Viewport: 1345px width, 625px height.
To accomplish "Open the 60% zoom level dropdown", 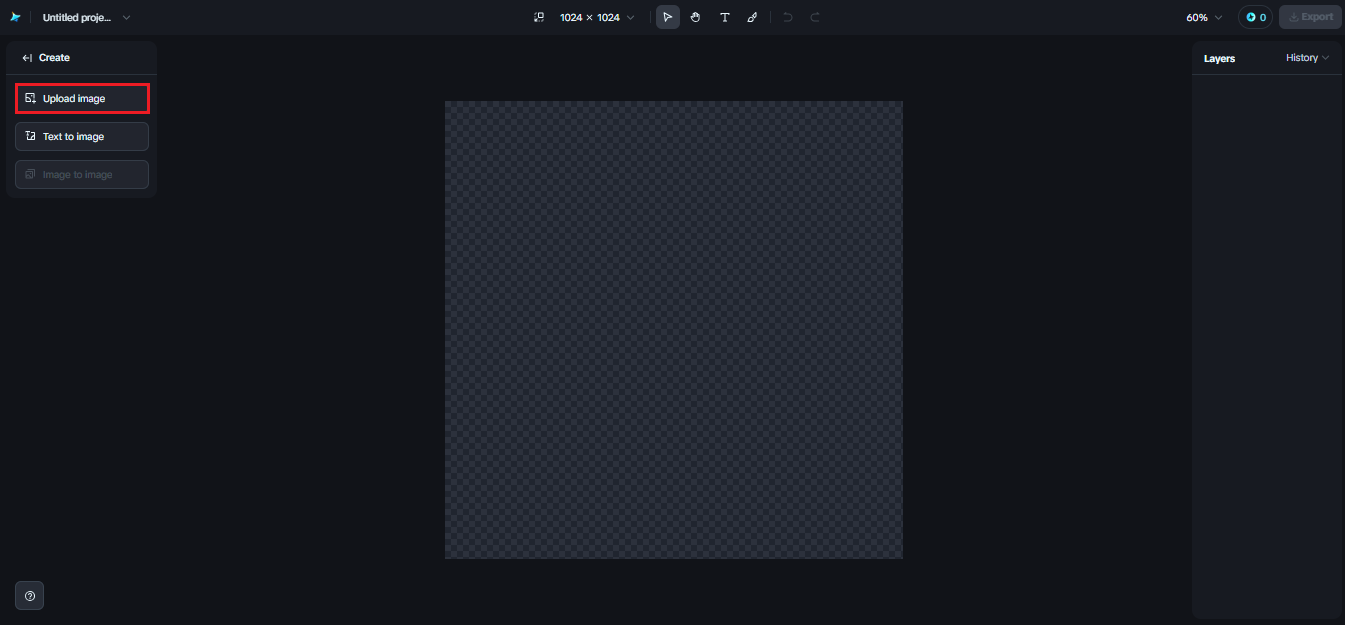I will (1203, 17).
